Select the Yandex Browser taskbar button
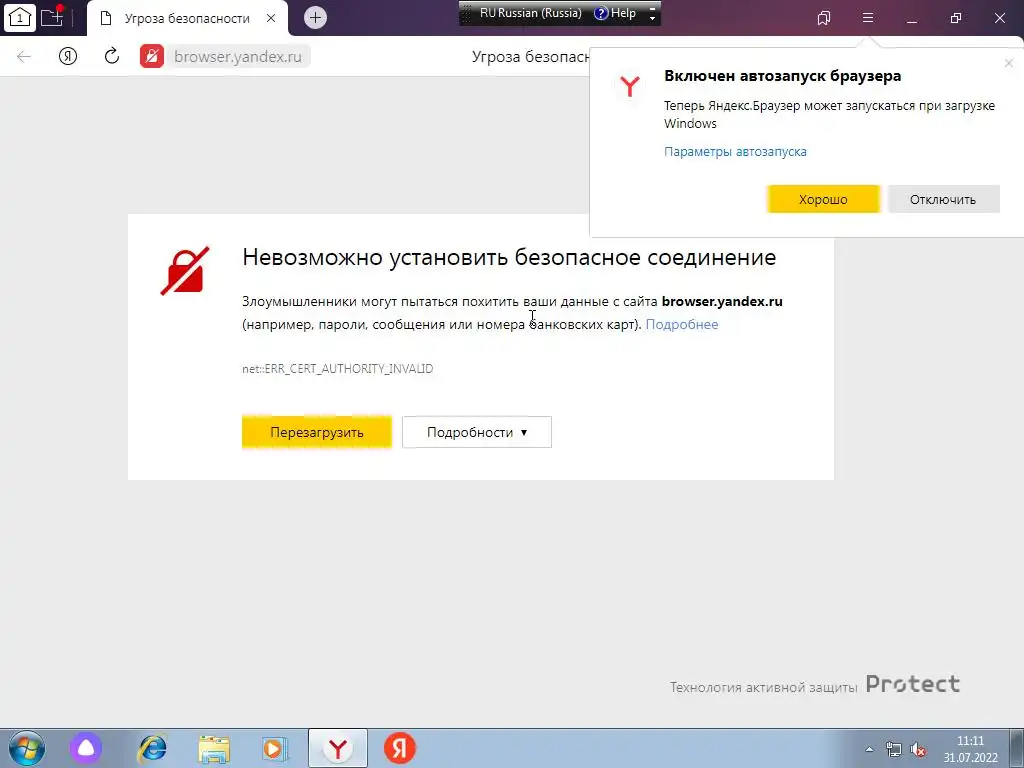Image resolution: width=1024 pixels, height=768 pixels. click(338, 748)
